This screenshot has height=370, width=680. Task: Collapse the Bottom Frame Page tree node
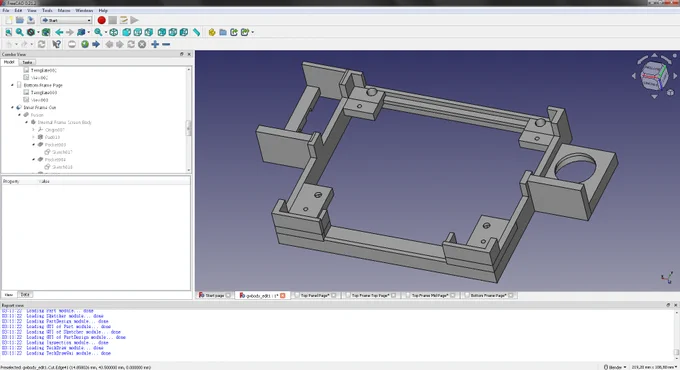(12, 85)
